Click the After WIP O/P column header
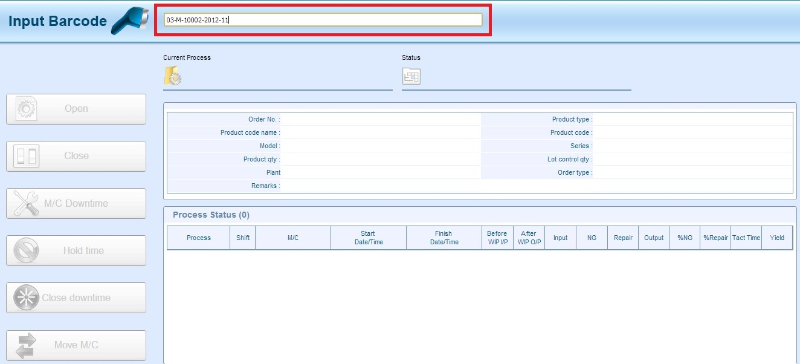Screen dimensions: 800x364 [x=529, y=238]
